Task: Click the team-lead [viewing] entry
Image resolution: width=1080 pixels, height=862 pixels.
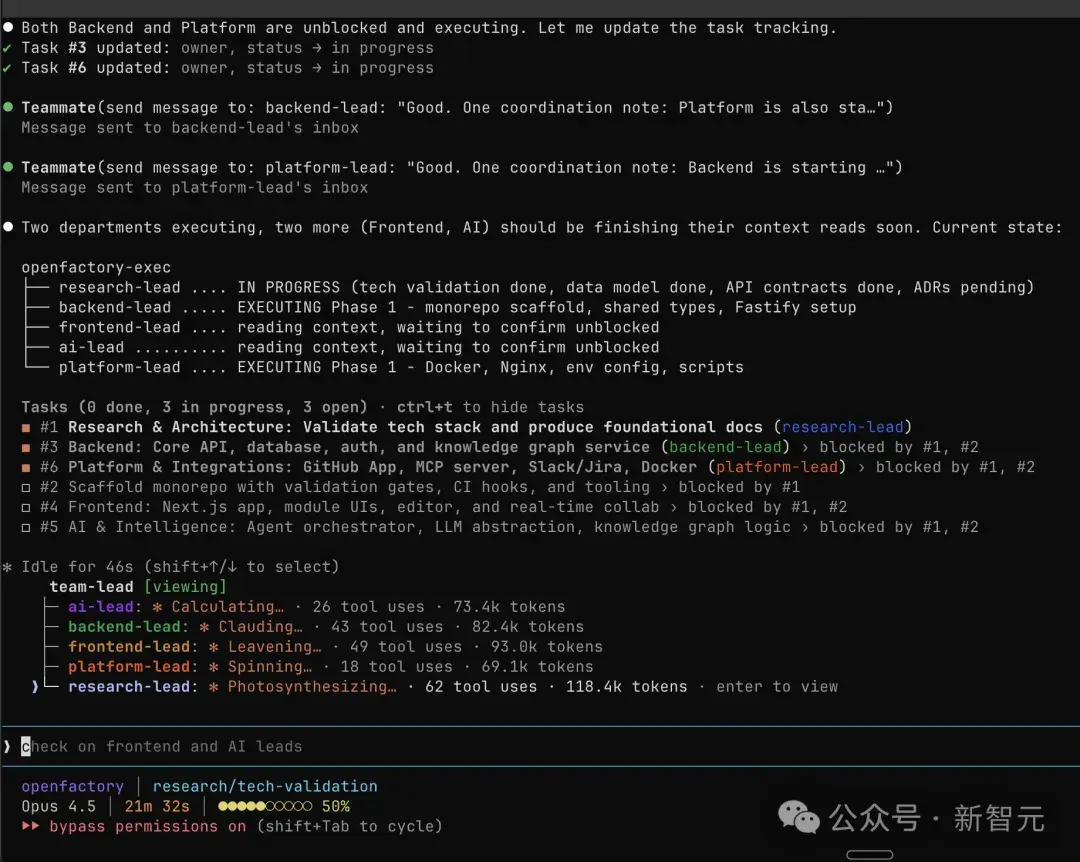Action: pos(138,586)
